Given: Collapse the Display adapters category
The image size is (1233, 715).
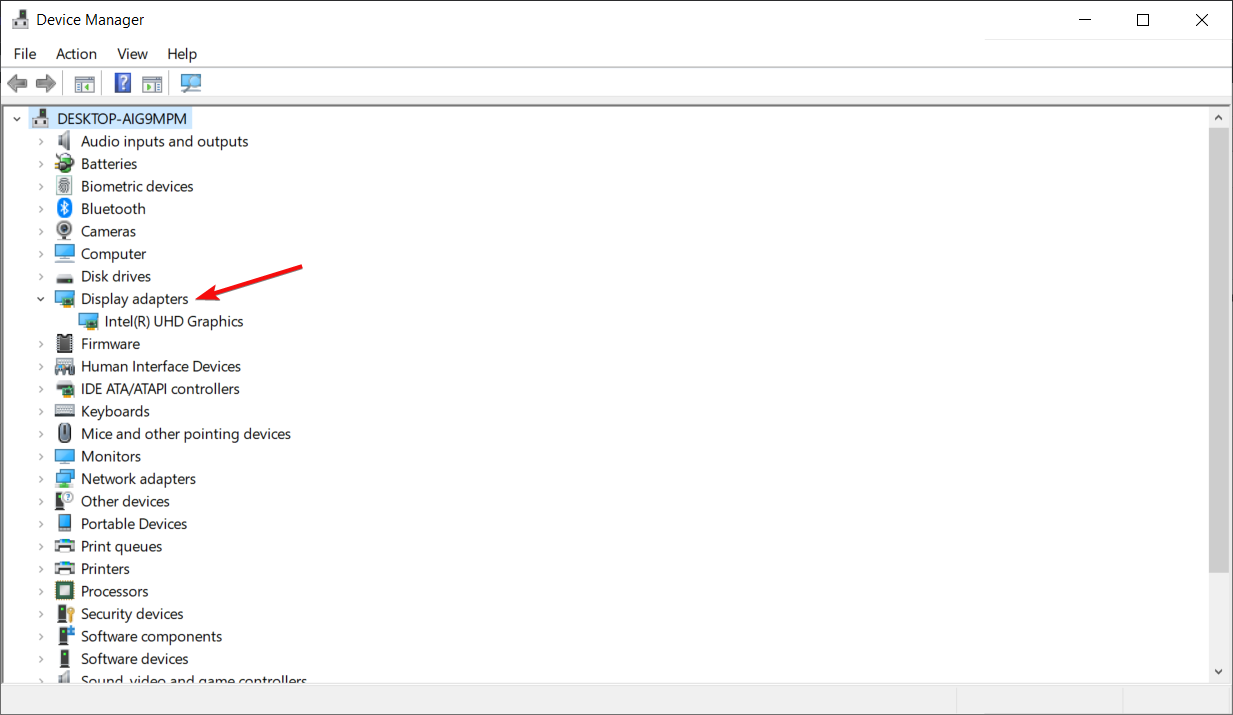Looking at the screenshot, I should tap(40, 298).
